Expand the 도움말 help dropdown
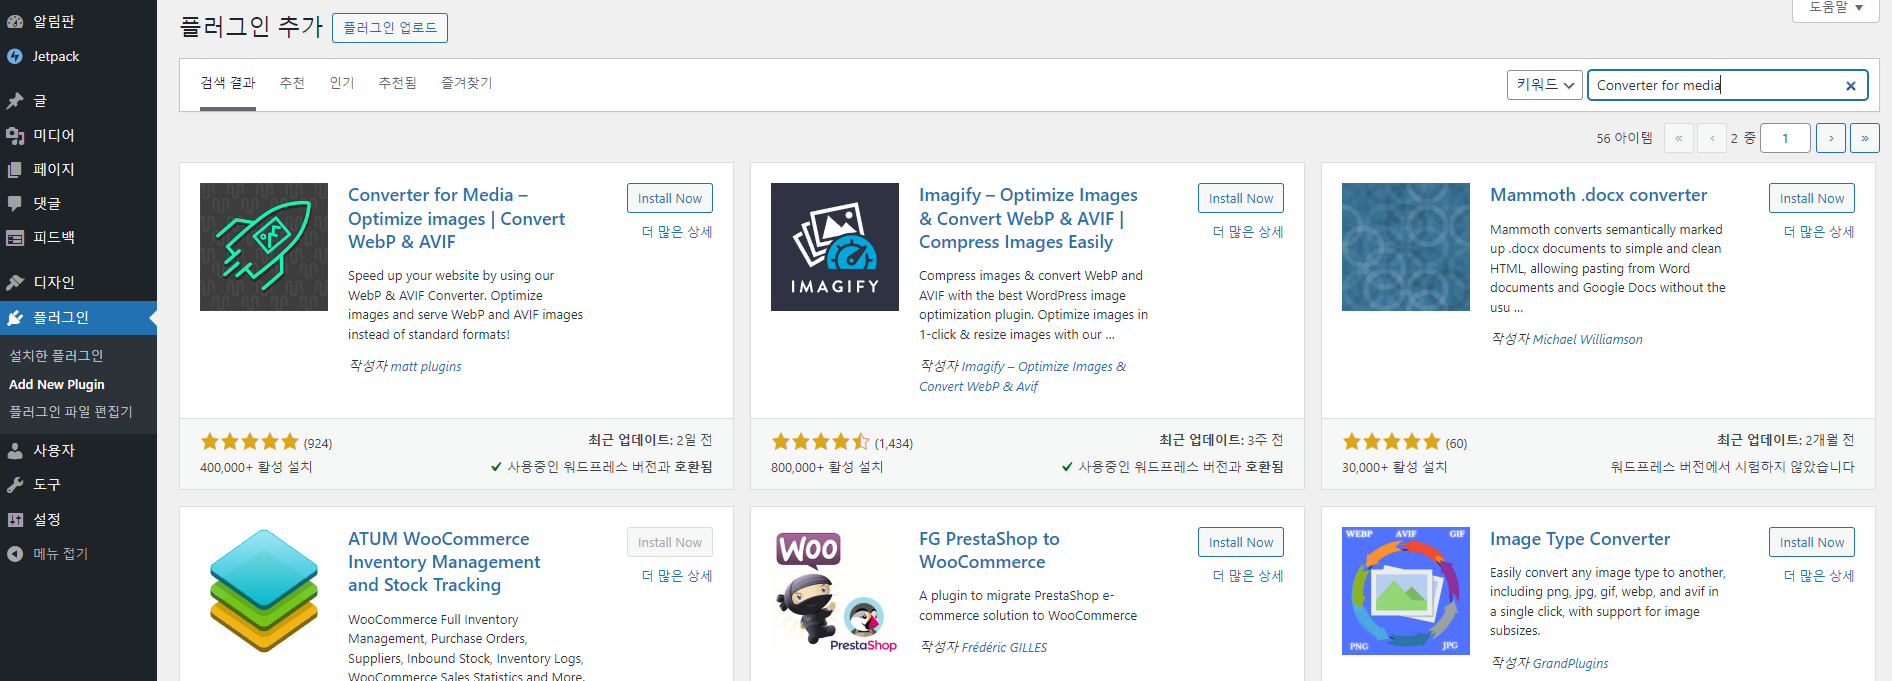Screen dimensions: 1892x681 pos(1836,8)
